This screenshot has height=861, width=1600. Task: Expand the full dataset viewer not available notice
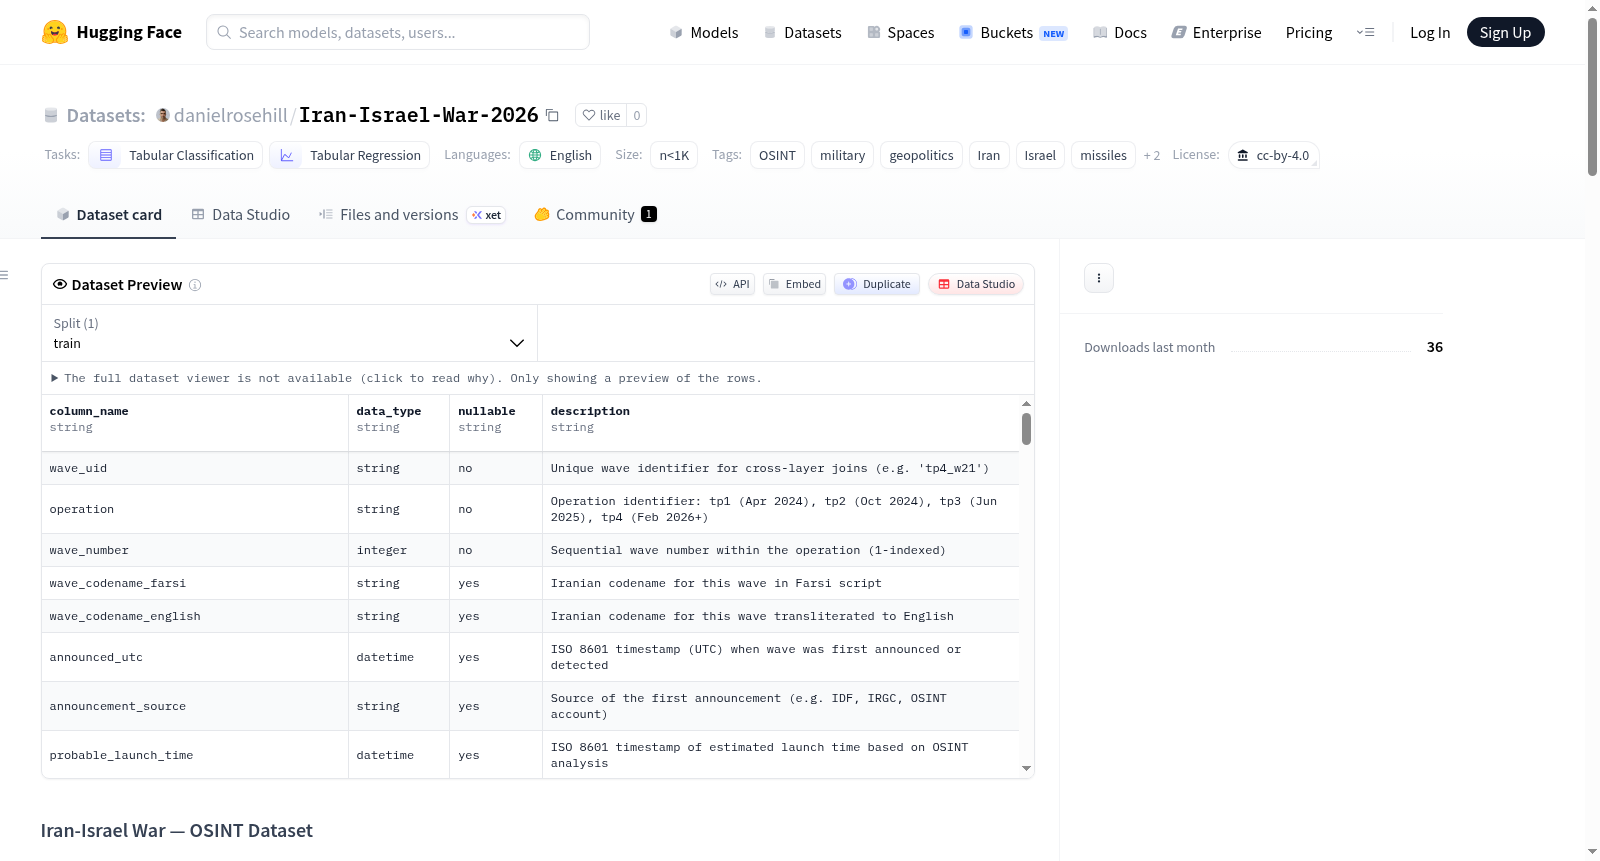[406, 378]
